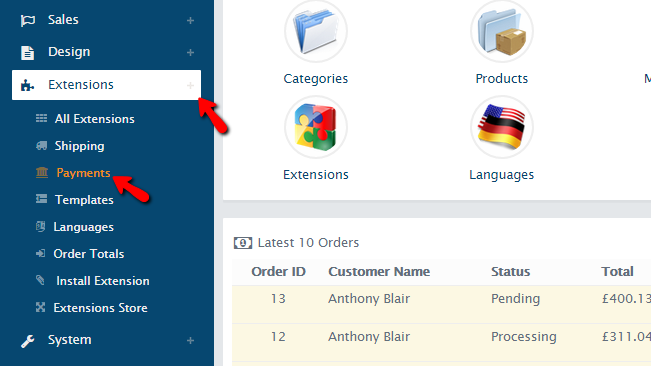Click the Pending status cell
The width and height of the screenshot is (651, 366).
tap(516, 299)
